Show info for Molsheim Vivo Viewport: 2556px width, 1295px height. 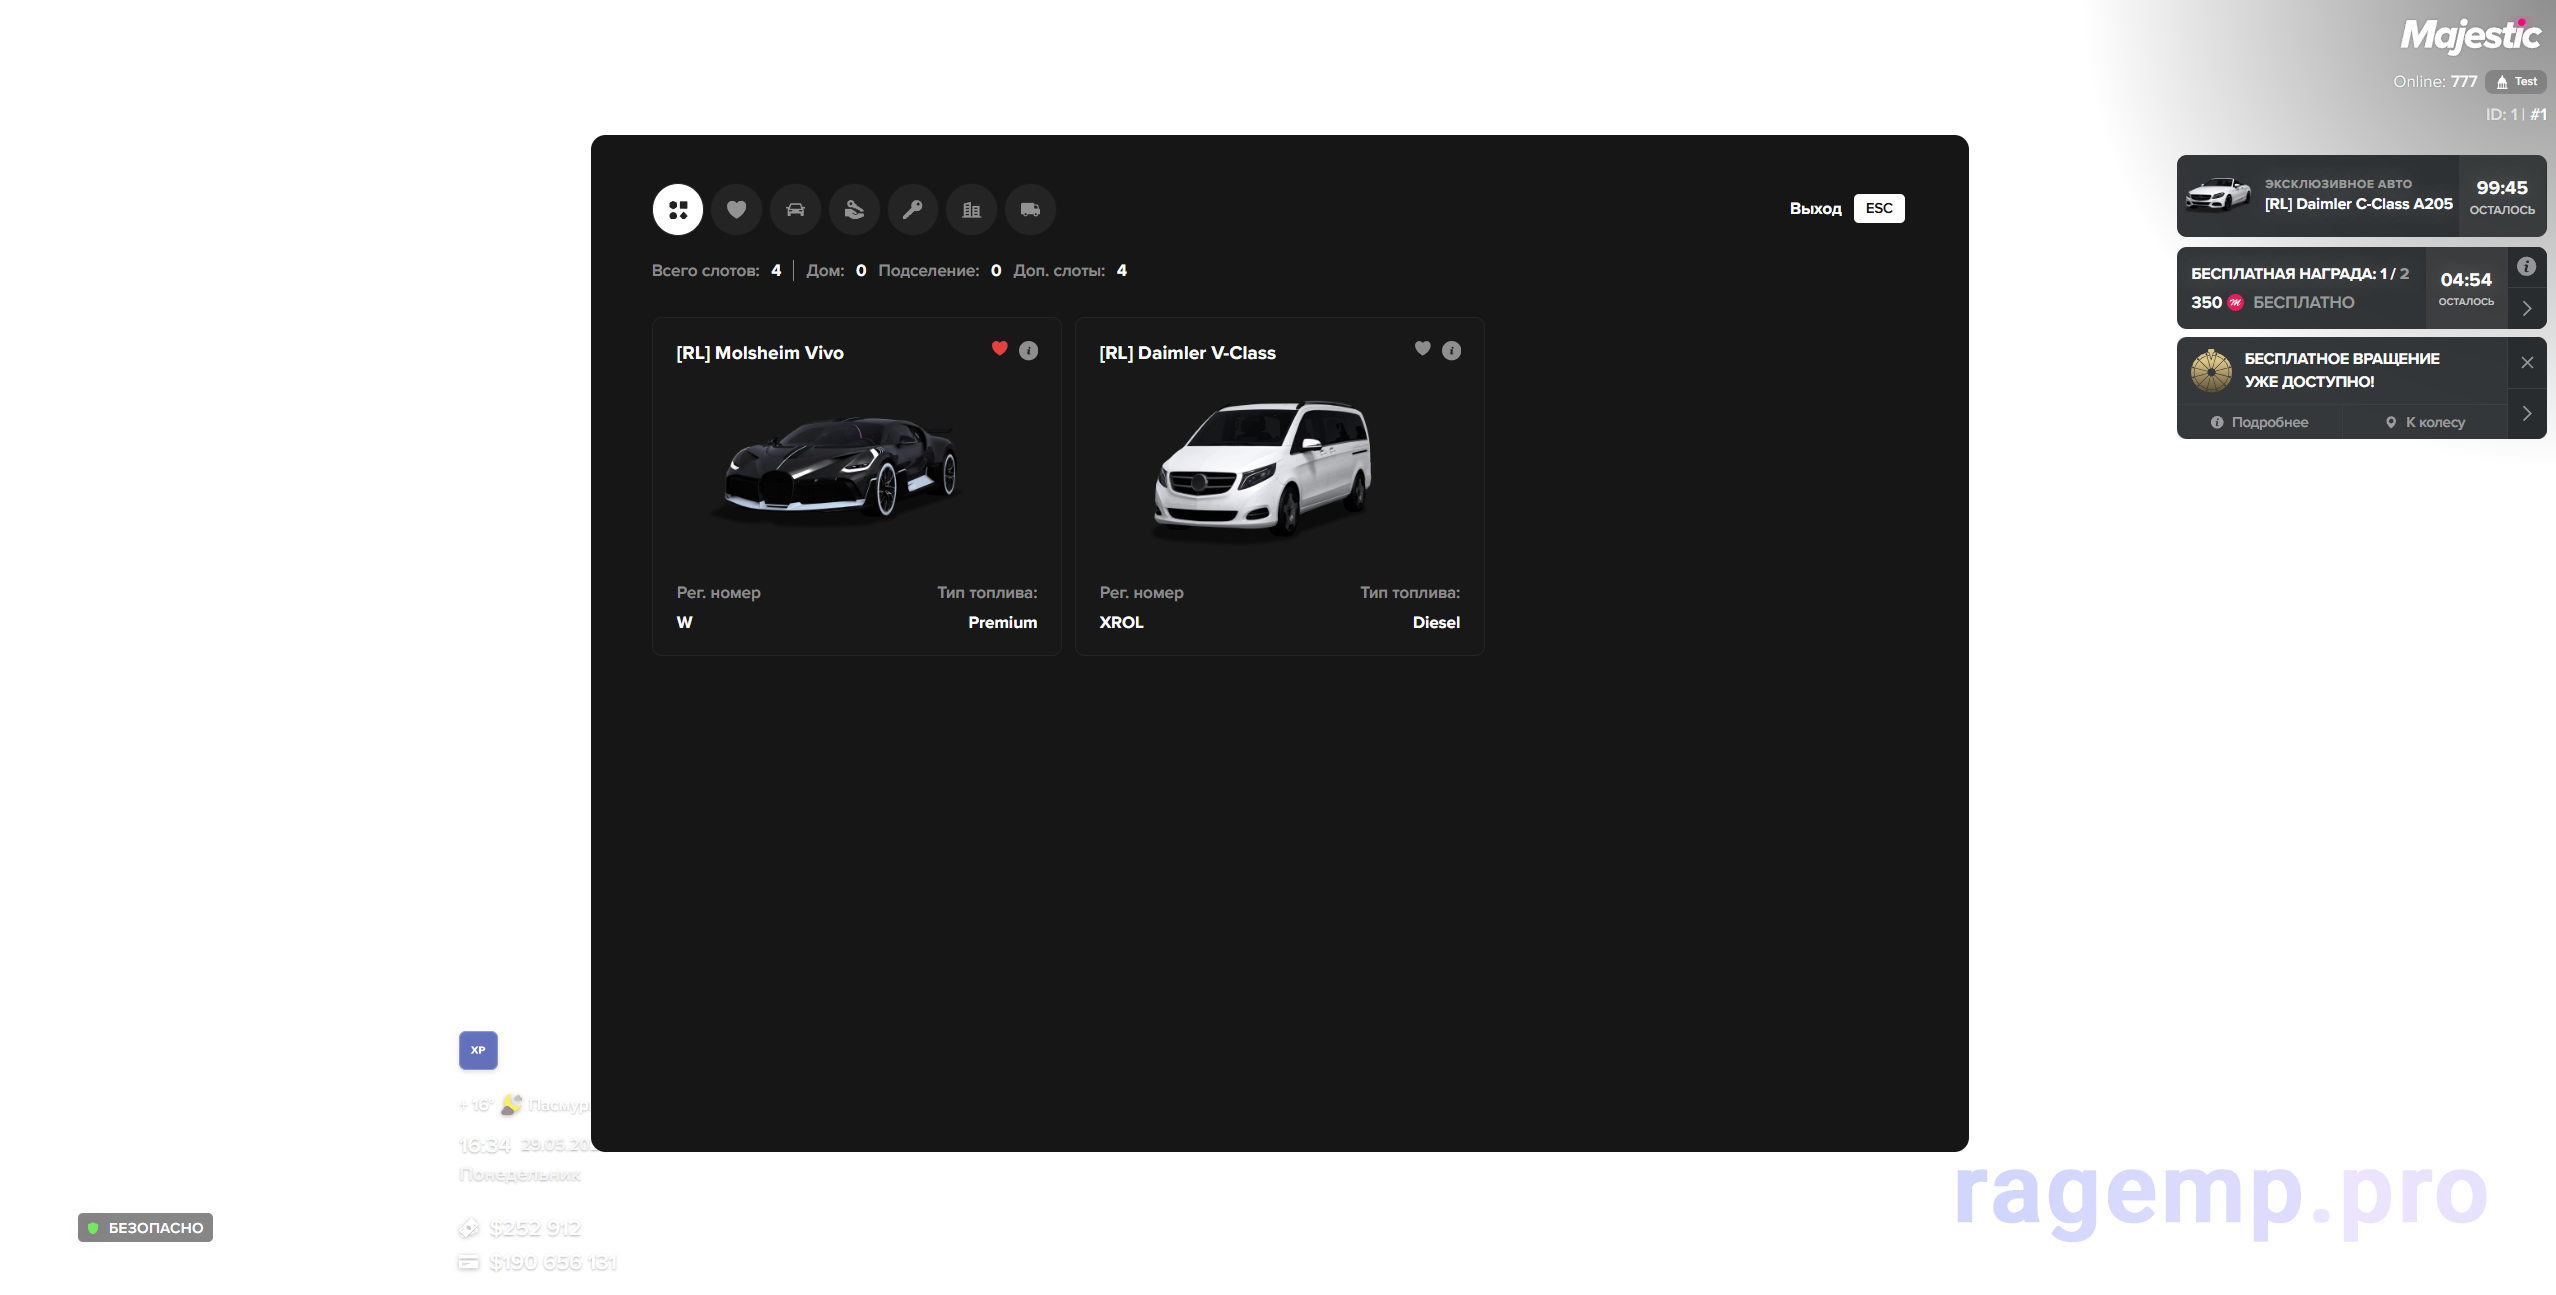click(1028, 350)
